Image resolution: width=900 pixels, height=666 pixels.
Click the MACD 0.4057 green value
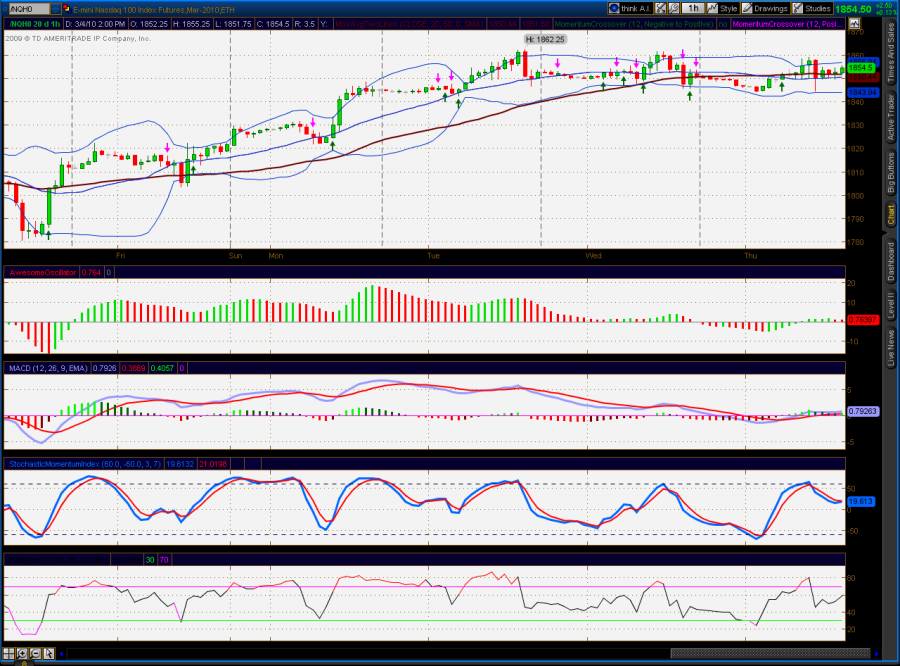(x=162, y=368)
